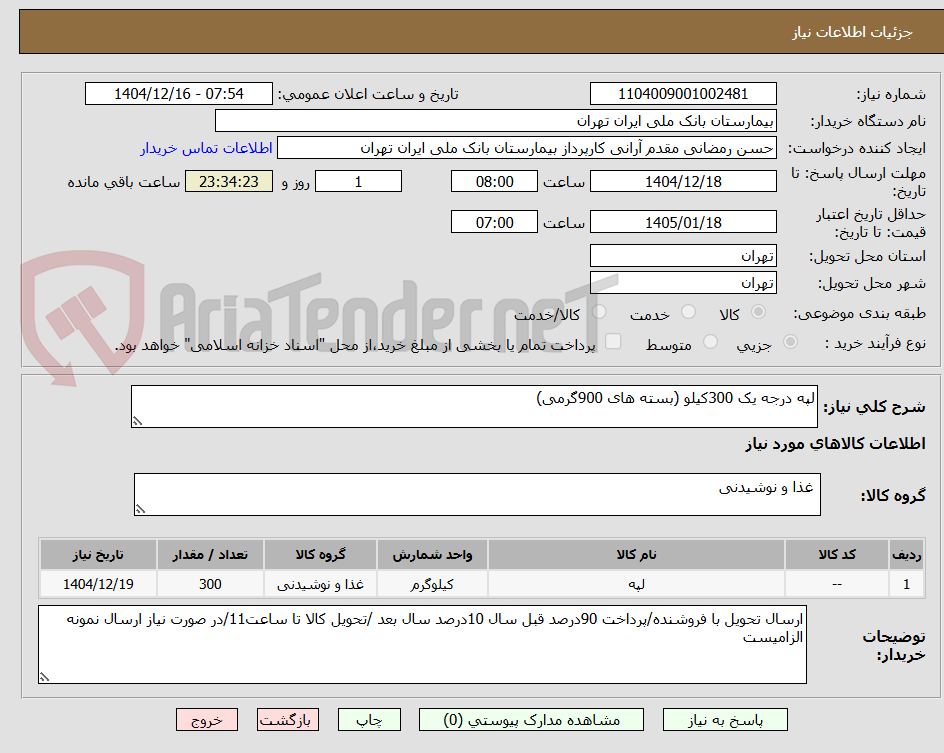Select the خدمت radio button

[688, 312]
